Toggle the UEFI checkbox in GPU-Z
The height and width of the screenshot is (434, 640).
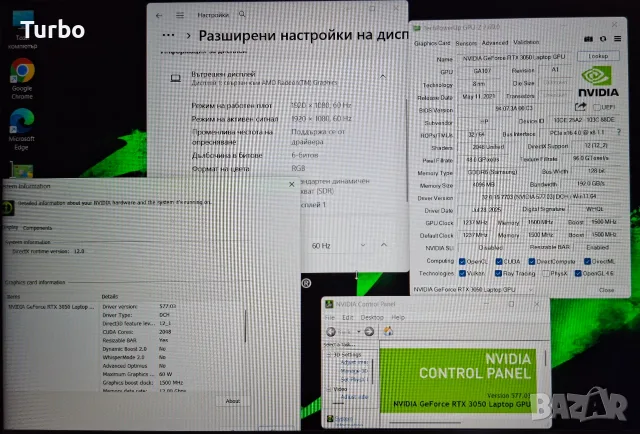click(596, 107)
